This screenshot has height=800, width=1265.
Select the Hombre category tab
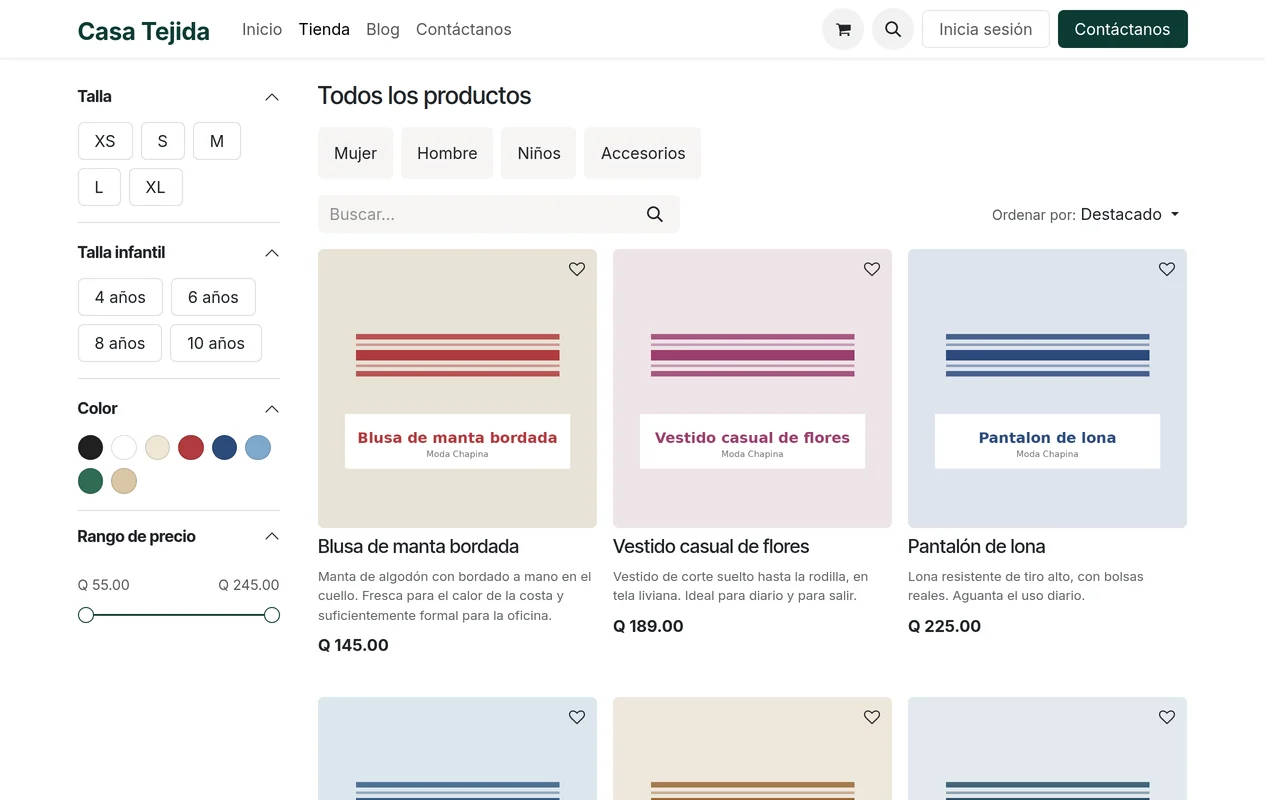[x=447, y=153]
